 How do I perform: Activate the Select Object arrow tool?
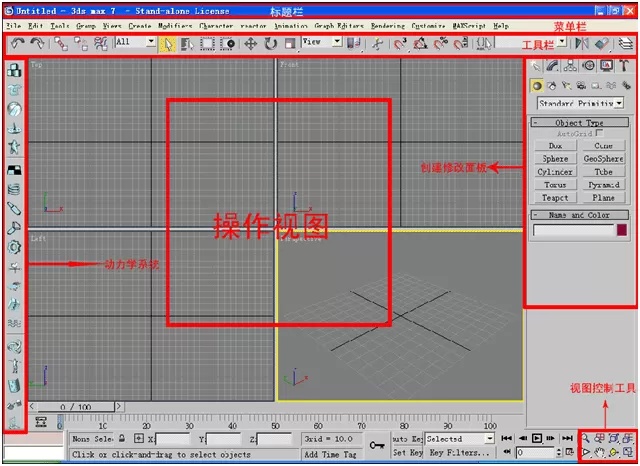point(168,44)
